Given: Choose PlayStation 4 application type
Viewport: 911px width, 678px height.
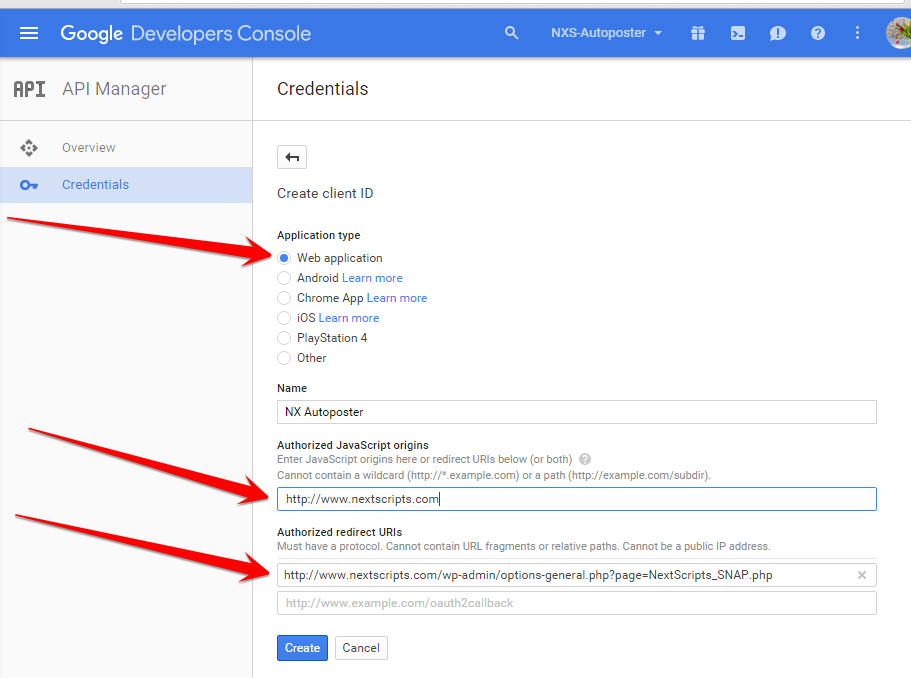Looking at the screenshot, I should tap(284, 338).
